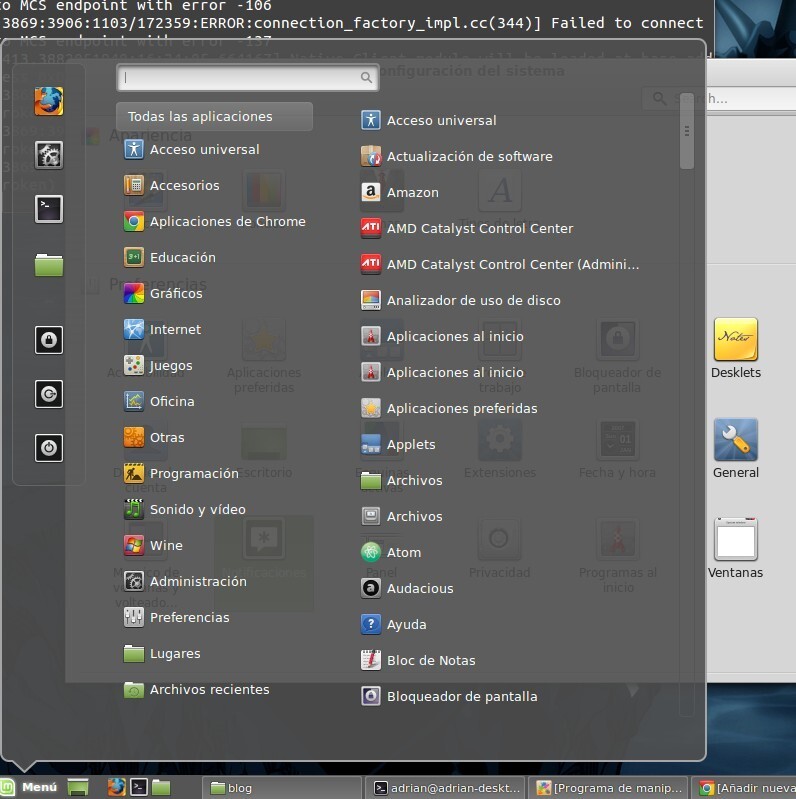796x799 pixels.
Task: Click the shutdown power icon in sidebar
Action: click(x=49, y=448)
